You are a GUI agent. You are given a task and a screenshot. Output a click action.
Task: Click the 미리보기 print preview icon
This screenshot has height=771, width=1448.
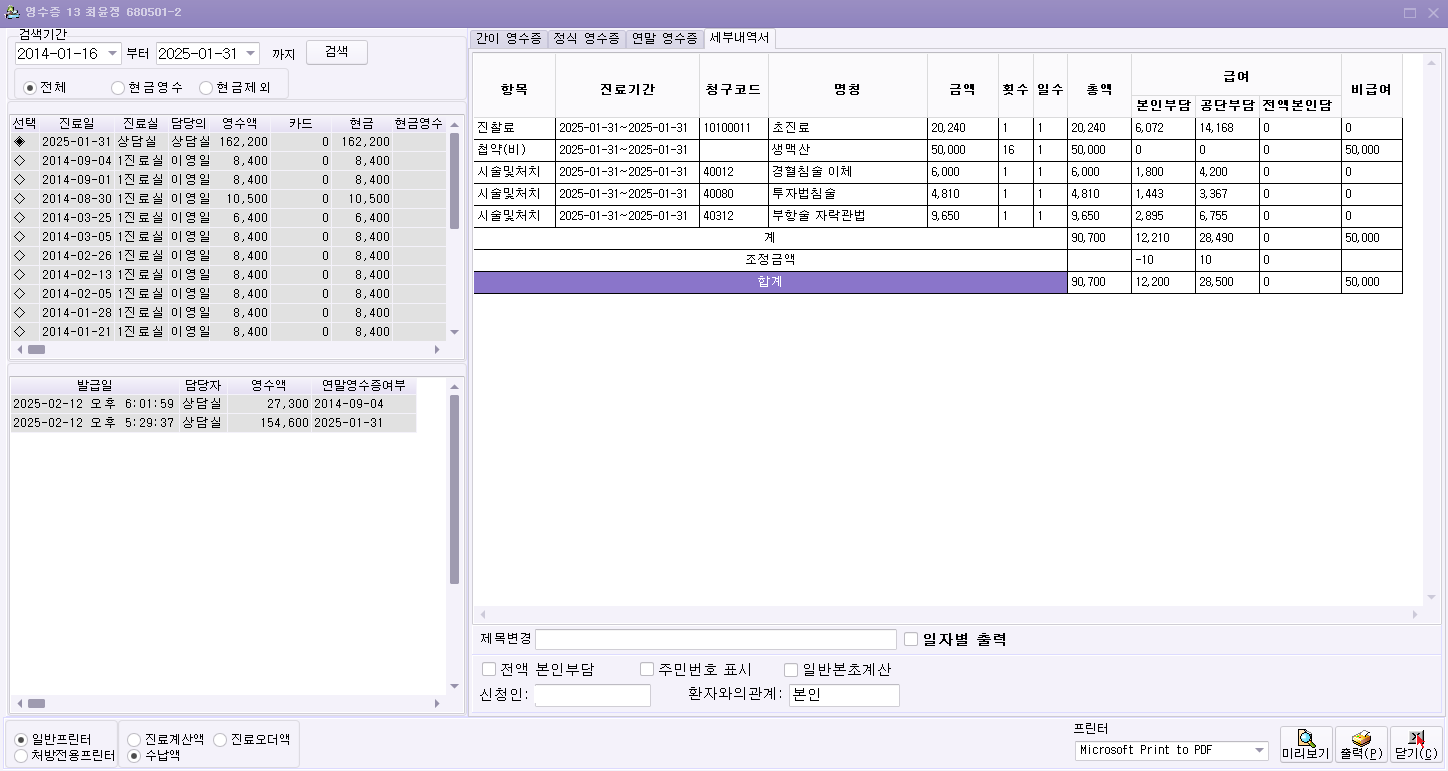tap(1306, 744)
